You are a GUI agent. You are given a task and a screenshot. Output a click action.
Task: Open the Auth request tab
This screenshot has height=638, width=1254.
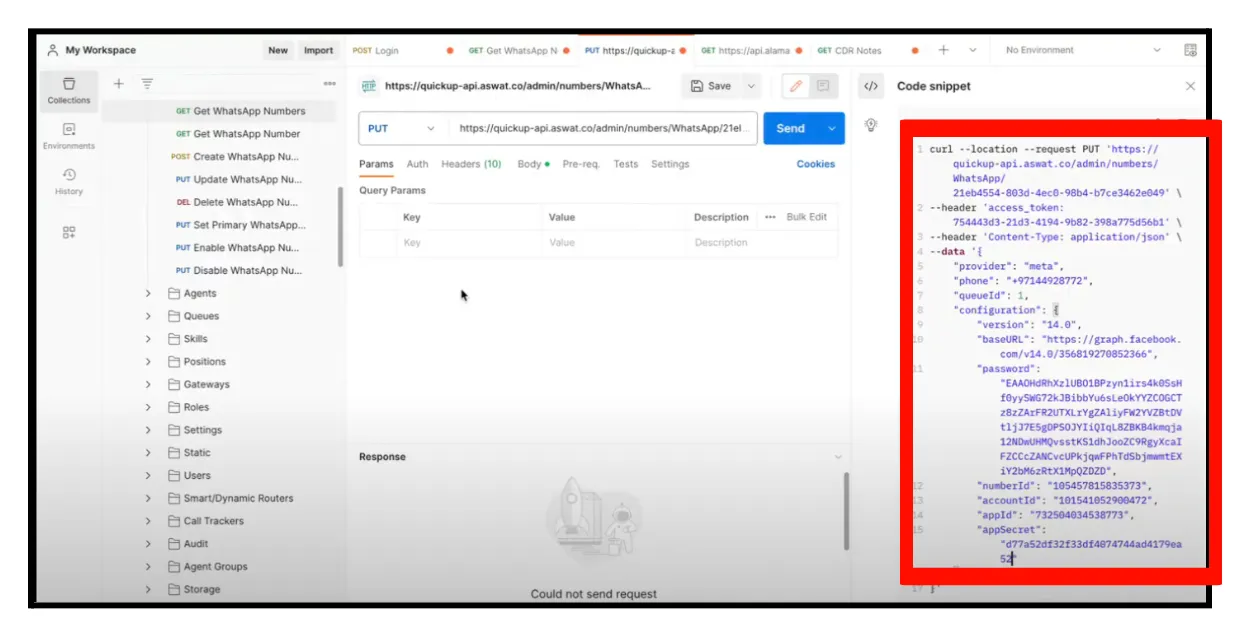[x=417, y=164]
